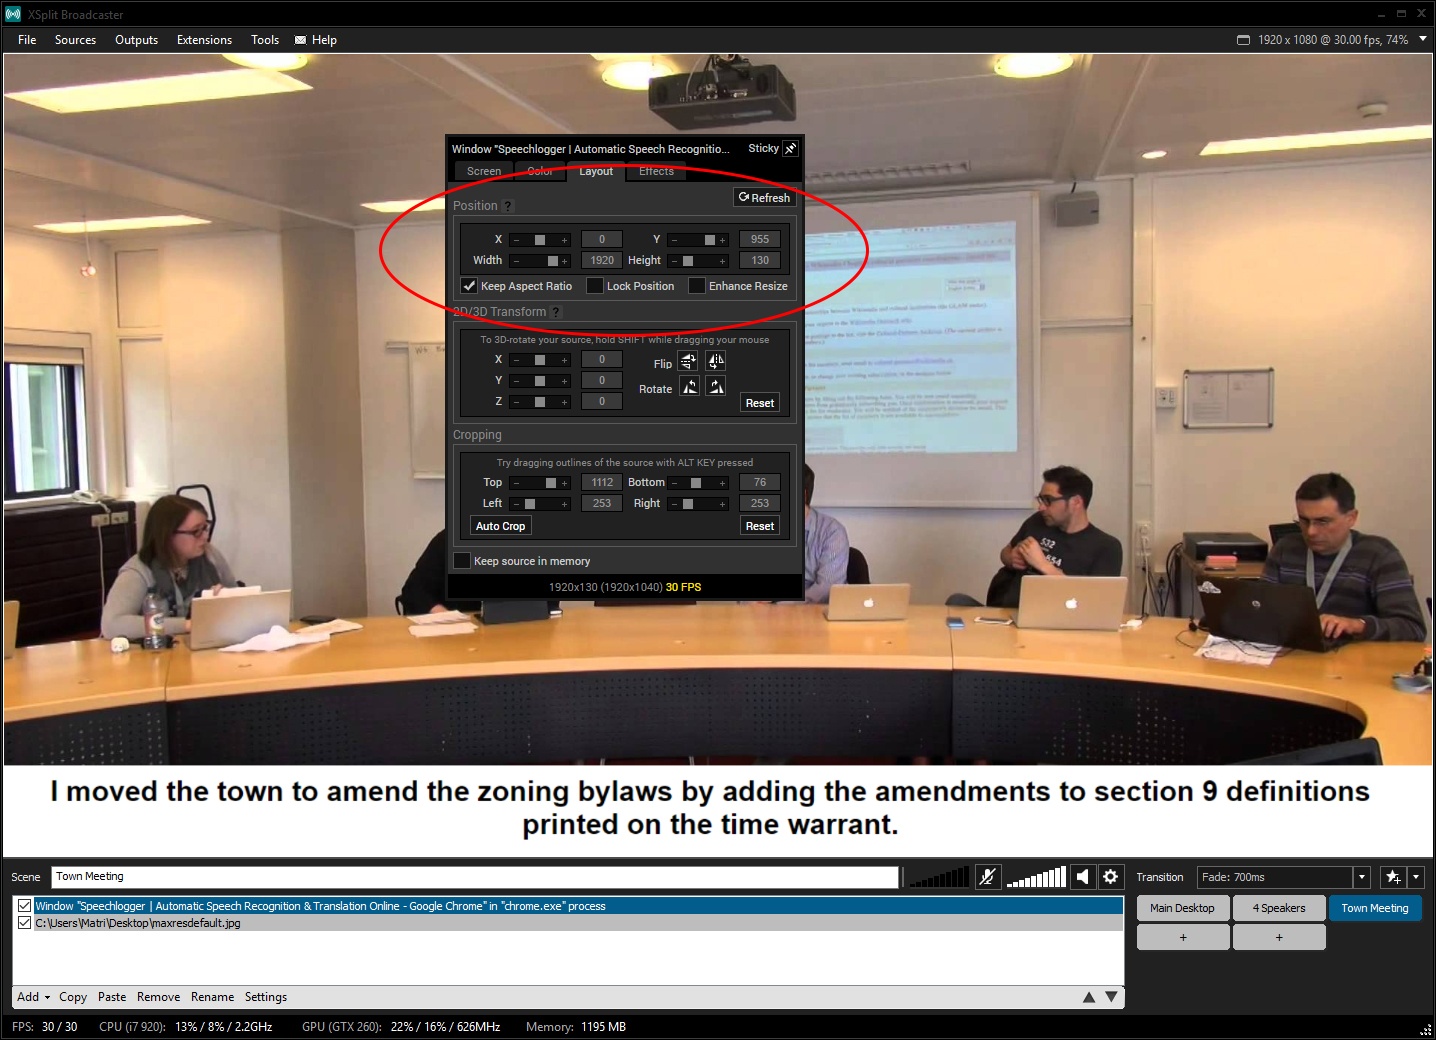Screen dimensions: 1436x1040
Task: Mute the microphone icon
Action: point(988,877)
